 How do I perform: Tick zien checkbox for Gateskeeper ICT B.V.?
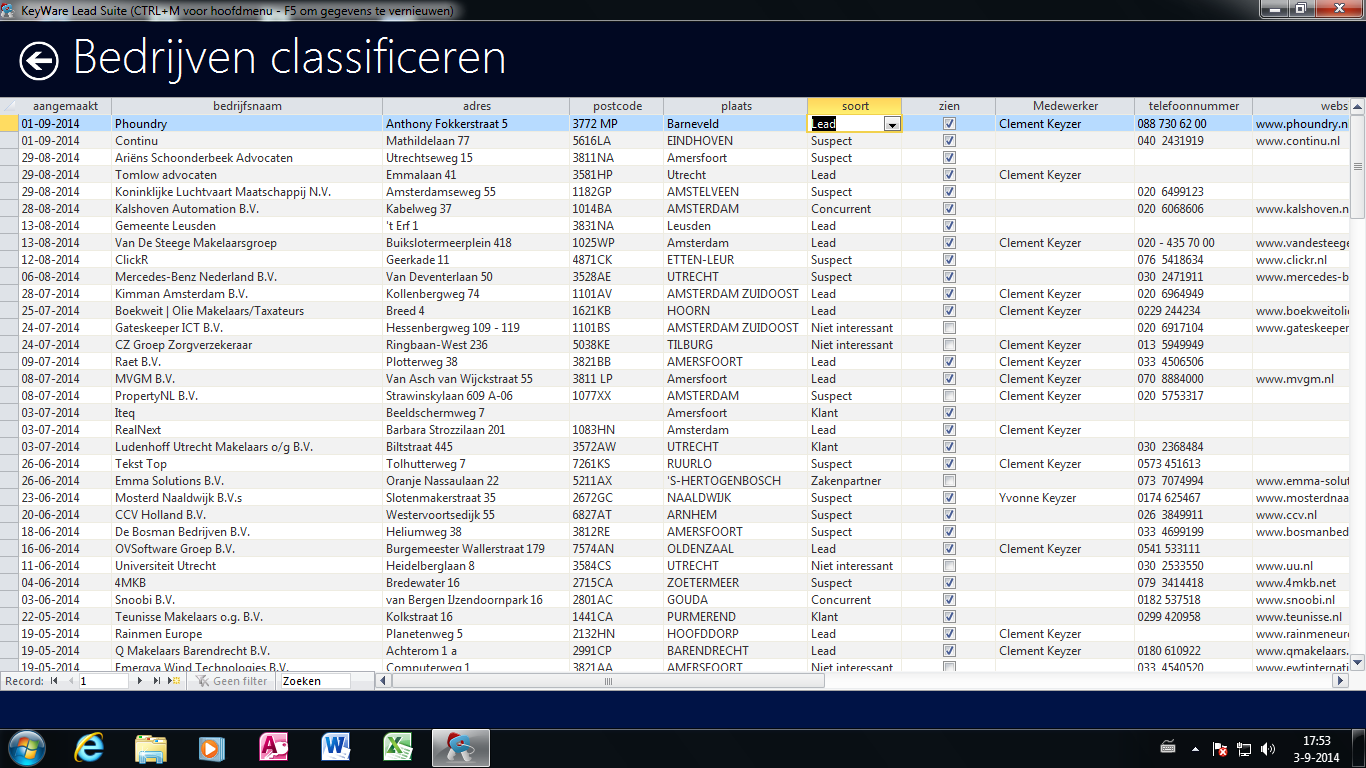pyautogui.click(x=949, y=328)
